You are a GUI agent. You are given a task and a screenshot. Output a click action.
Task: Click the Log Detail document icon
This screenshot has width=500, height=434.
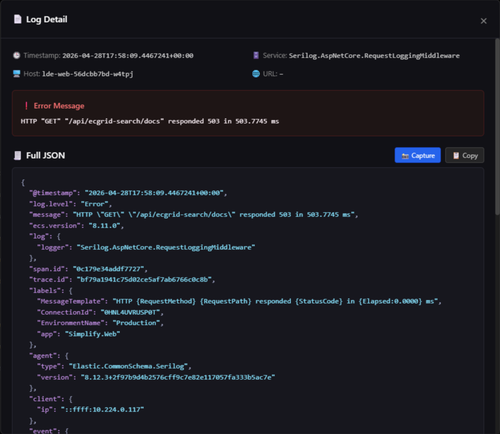pos(18,19)
